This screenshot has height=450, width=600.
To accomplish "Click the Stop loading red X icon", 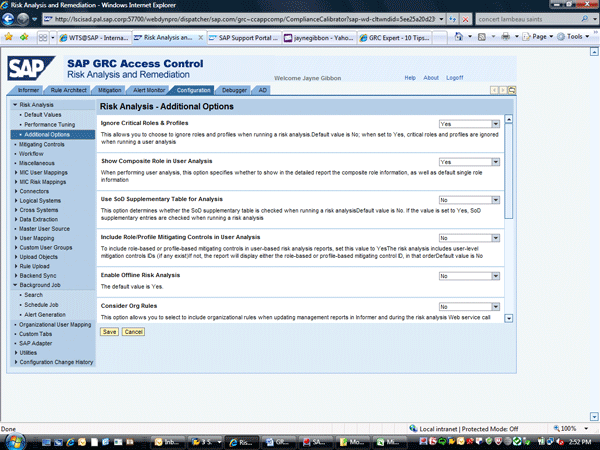I will click(x=465, y=19).
